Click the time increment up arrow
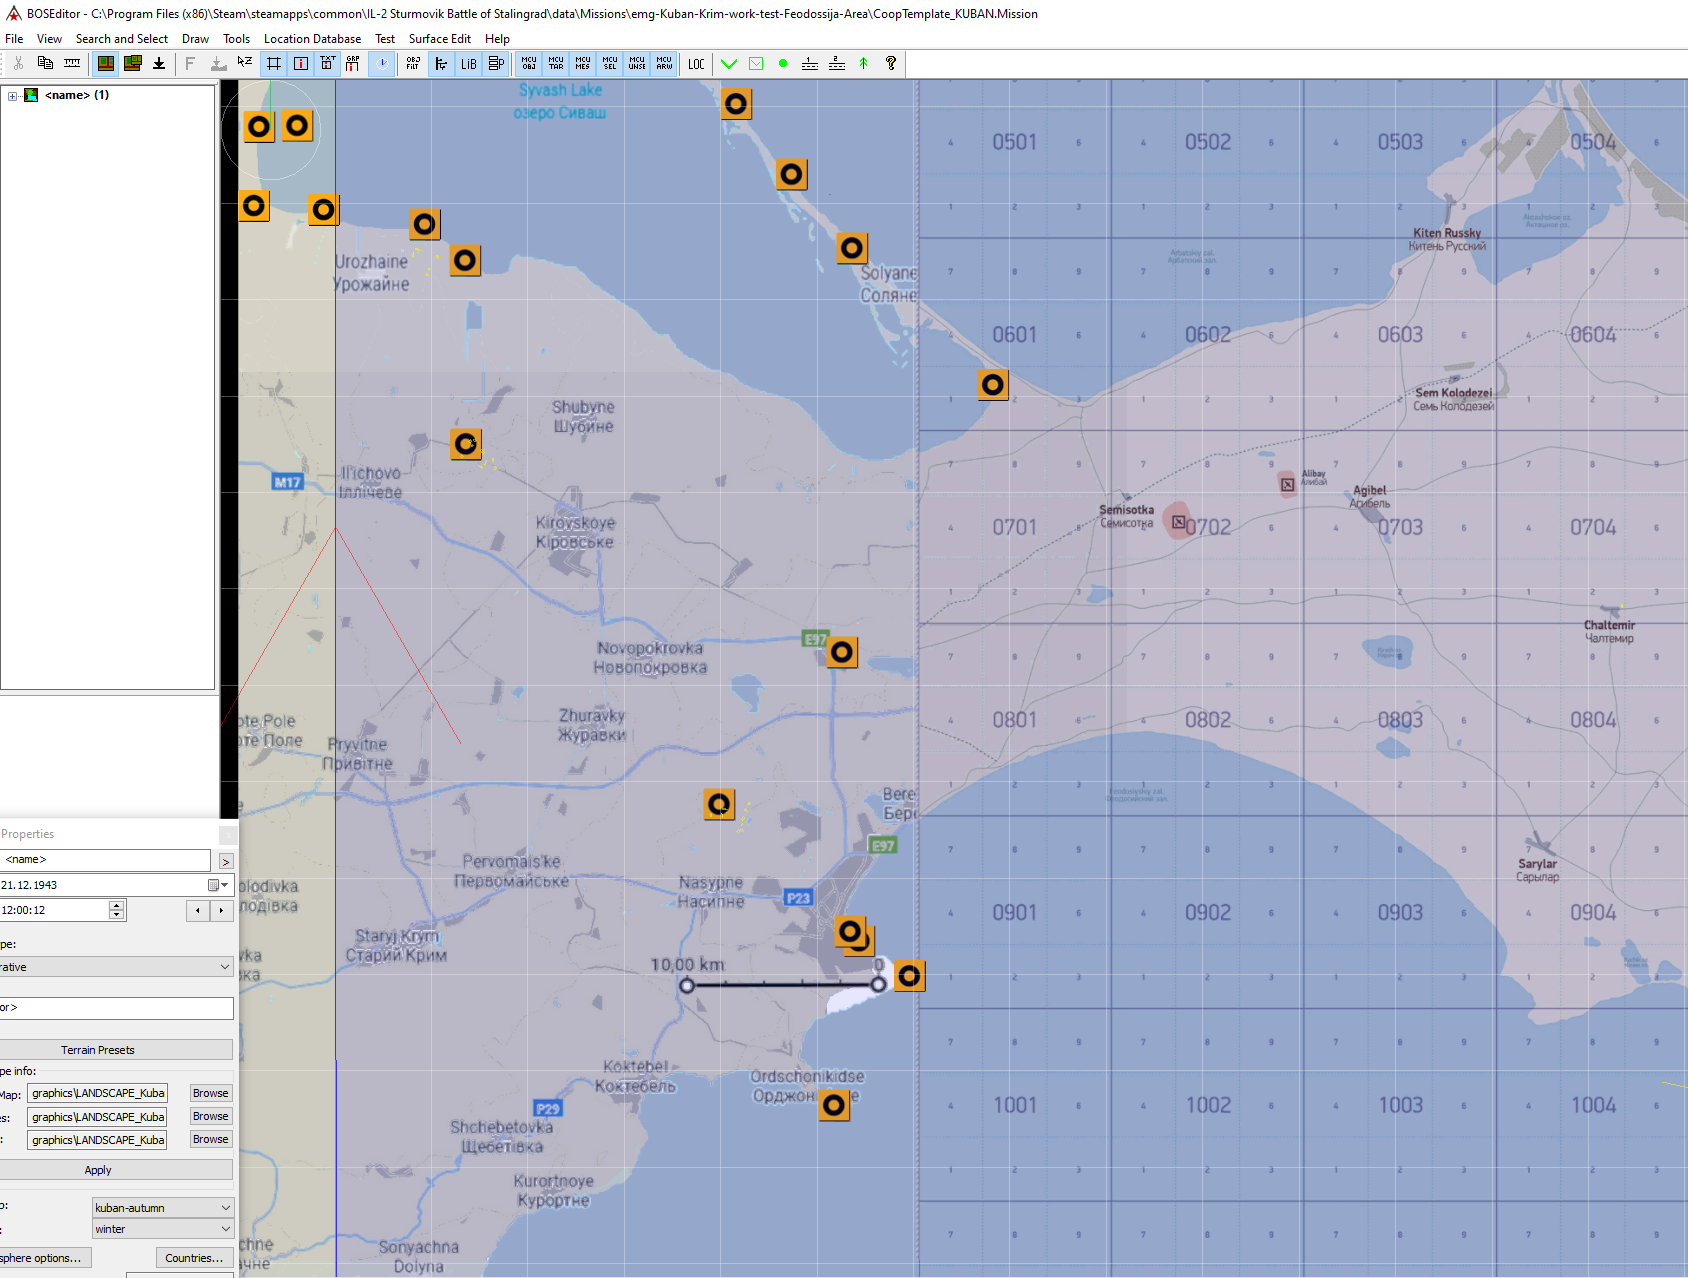This screenshot has width=1688, height=1278. click(x=117, y=905)
